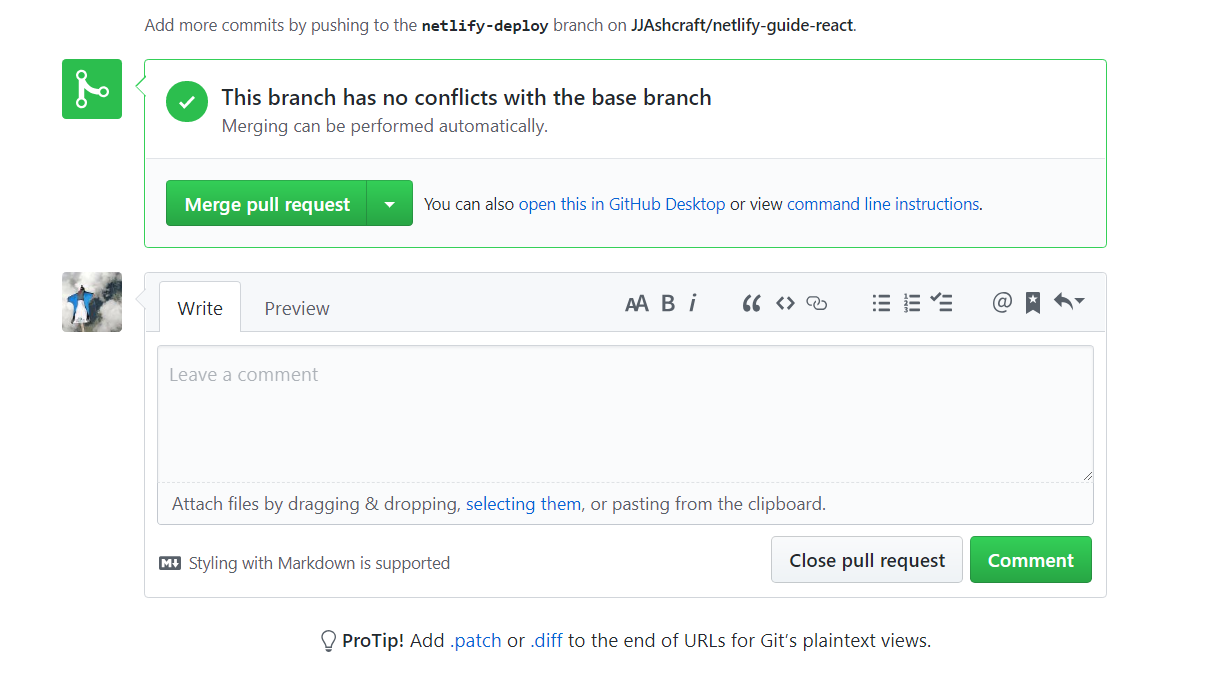Apply bold formatting to comment
The image size is (1217, 695).
click(668, 304)
